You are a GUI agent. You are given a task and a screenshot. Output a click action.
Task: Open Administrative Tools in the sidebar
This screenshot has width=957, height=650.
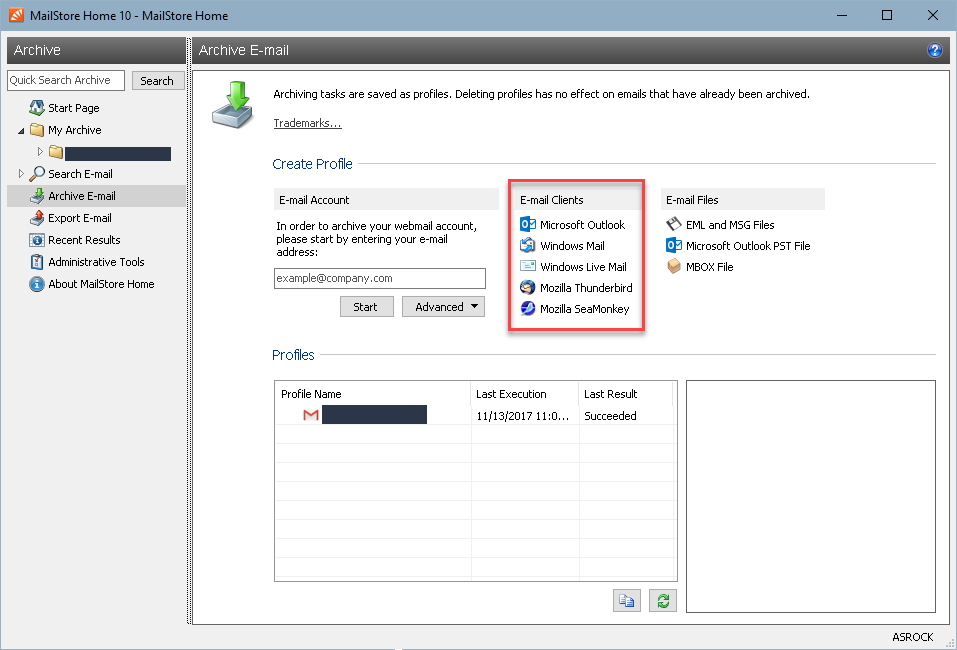click(x=96, y=262)
